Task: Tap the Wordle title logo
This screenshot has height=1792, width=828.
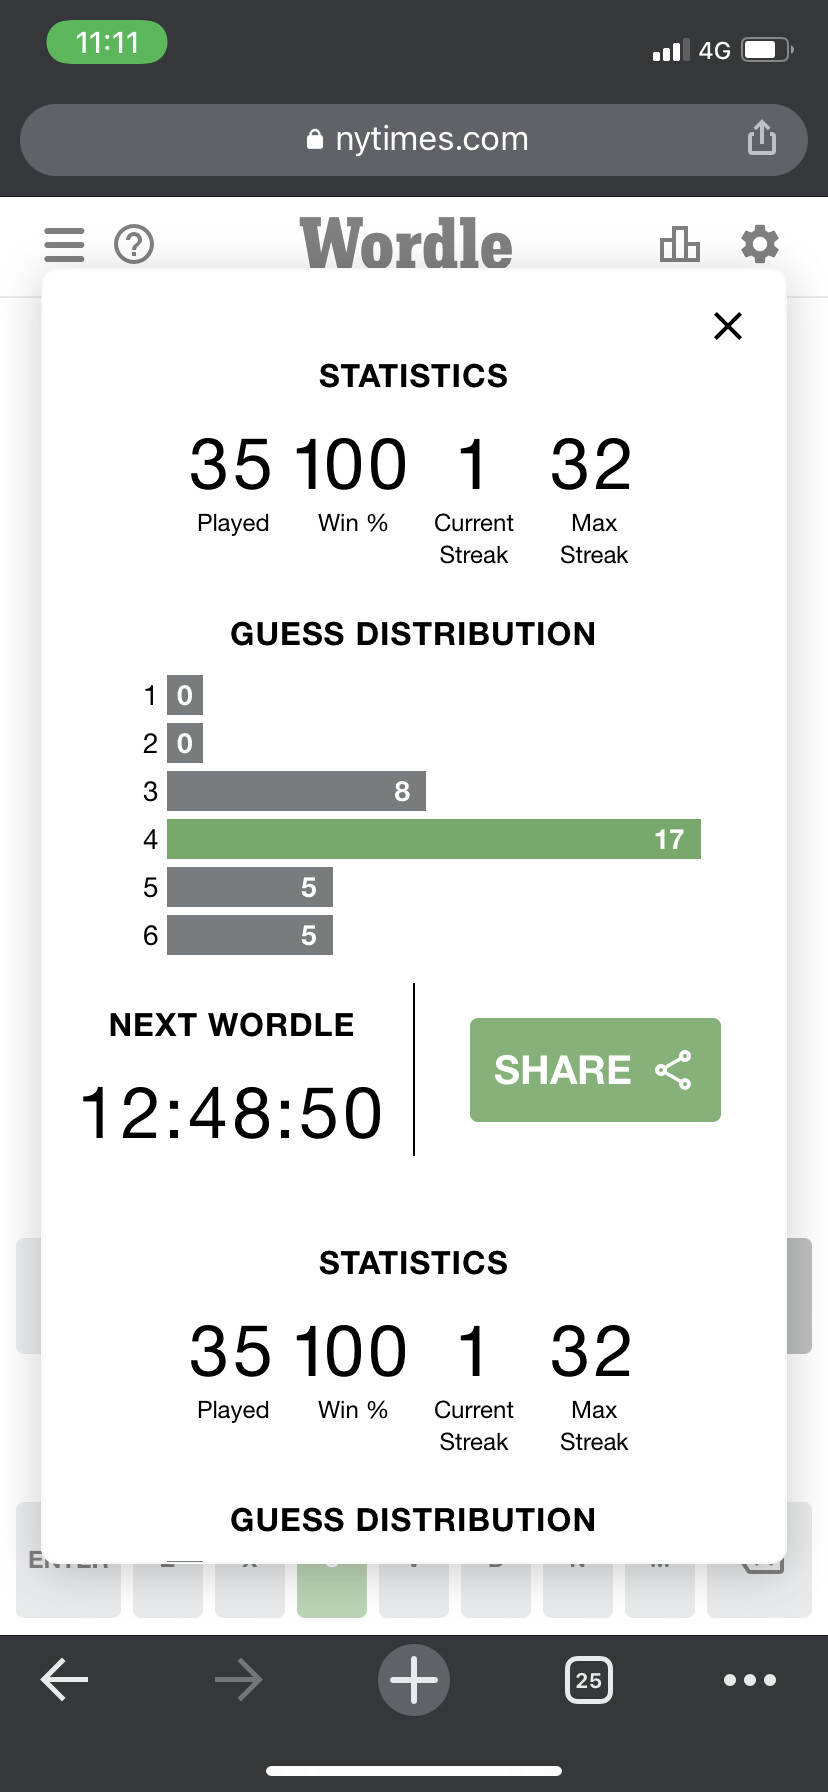Action: coord(406,244)
